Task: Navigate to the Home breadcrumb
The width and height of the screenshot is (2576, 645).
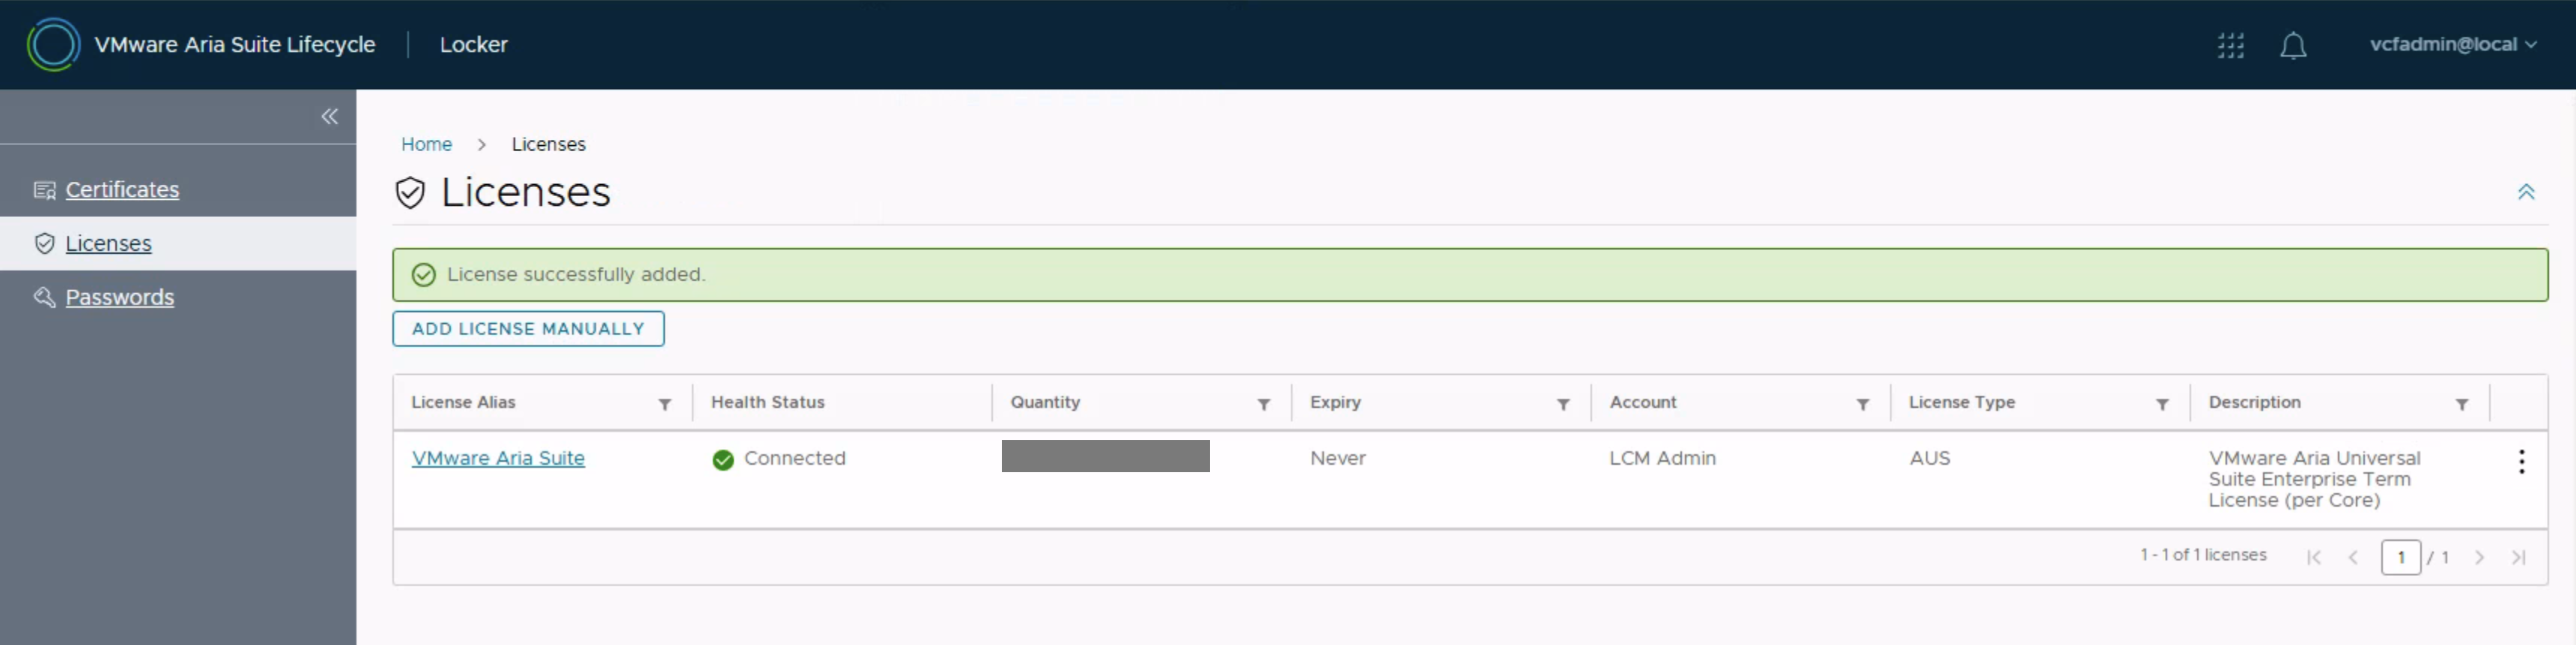Action: 426,144
